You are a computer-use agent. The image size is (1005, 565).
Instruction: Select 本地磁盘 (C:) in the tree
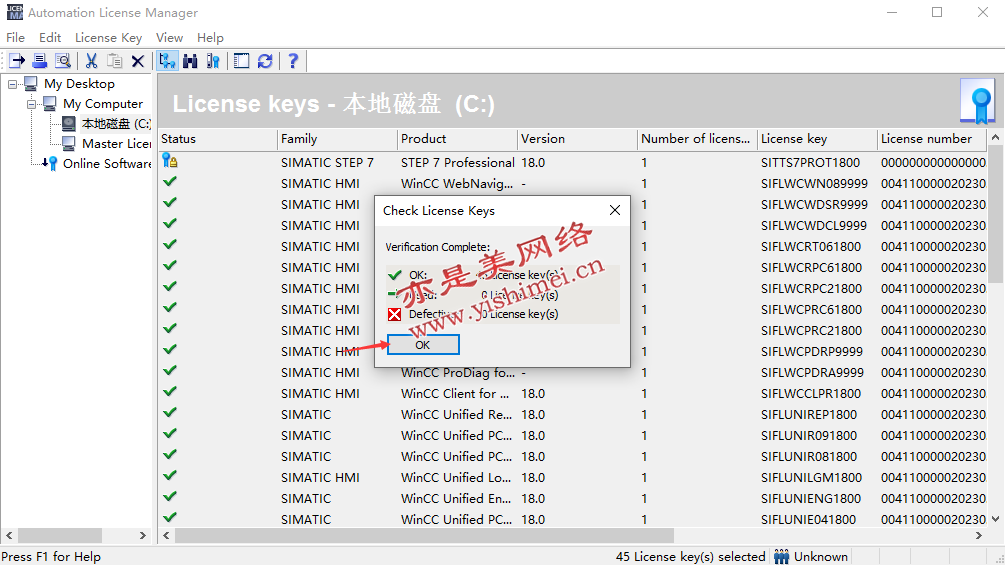tap(116, 124)
